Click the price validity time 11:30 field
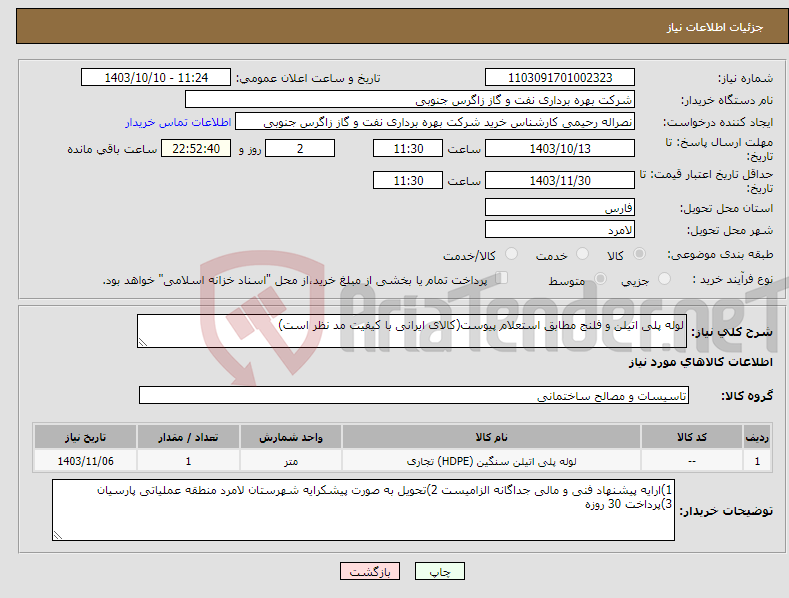 point(408,180)
